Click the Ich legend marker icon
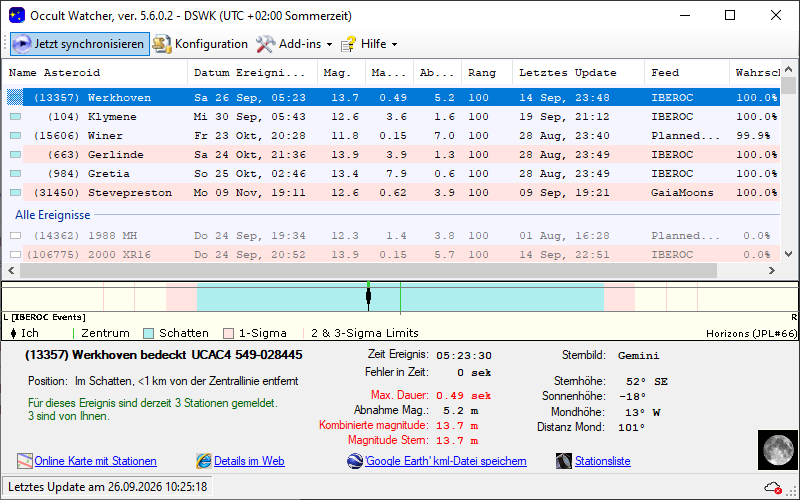The height and width of the screenshot is (500, 800). (x=13, y=333)
